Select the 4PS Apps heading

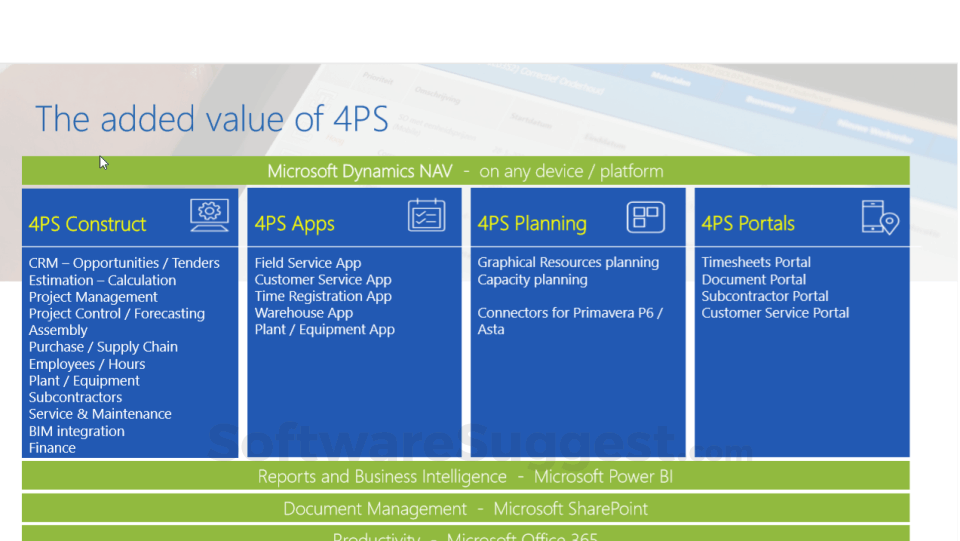pyautogui.click(x=294, y=224)
